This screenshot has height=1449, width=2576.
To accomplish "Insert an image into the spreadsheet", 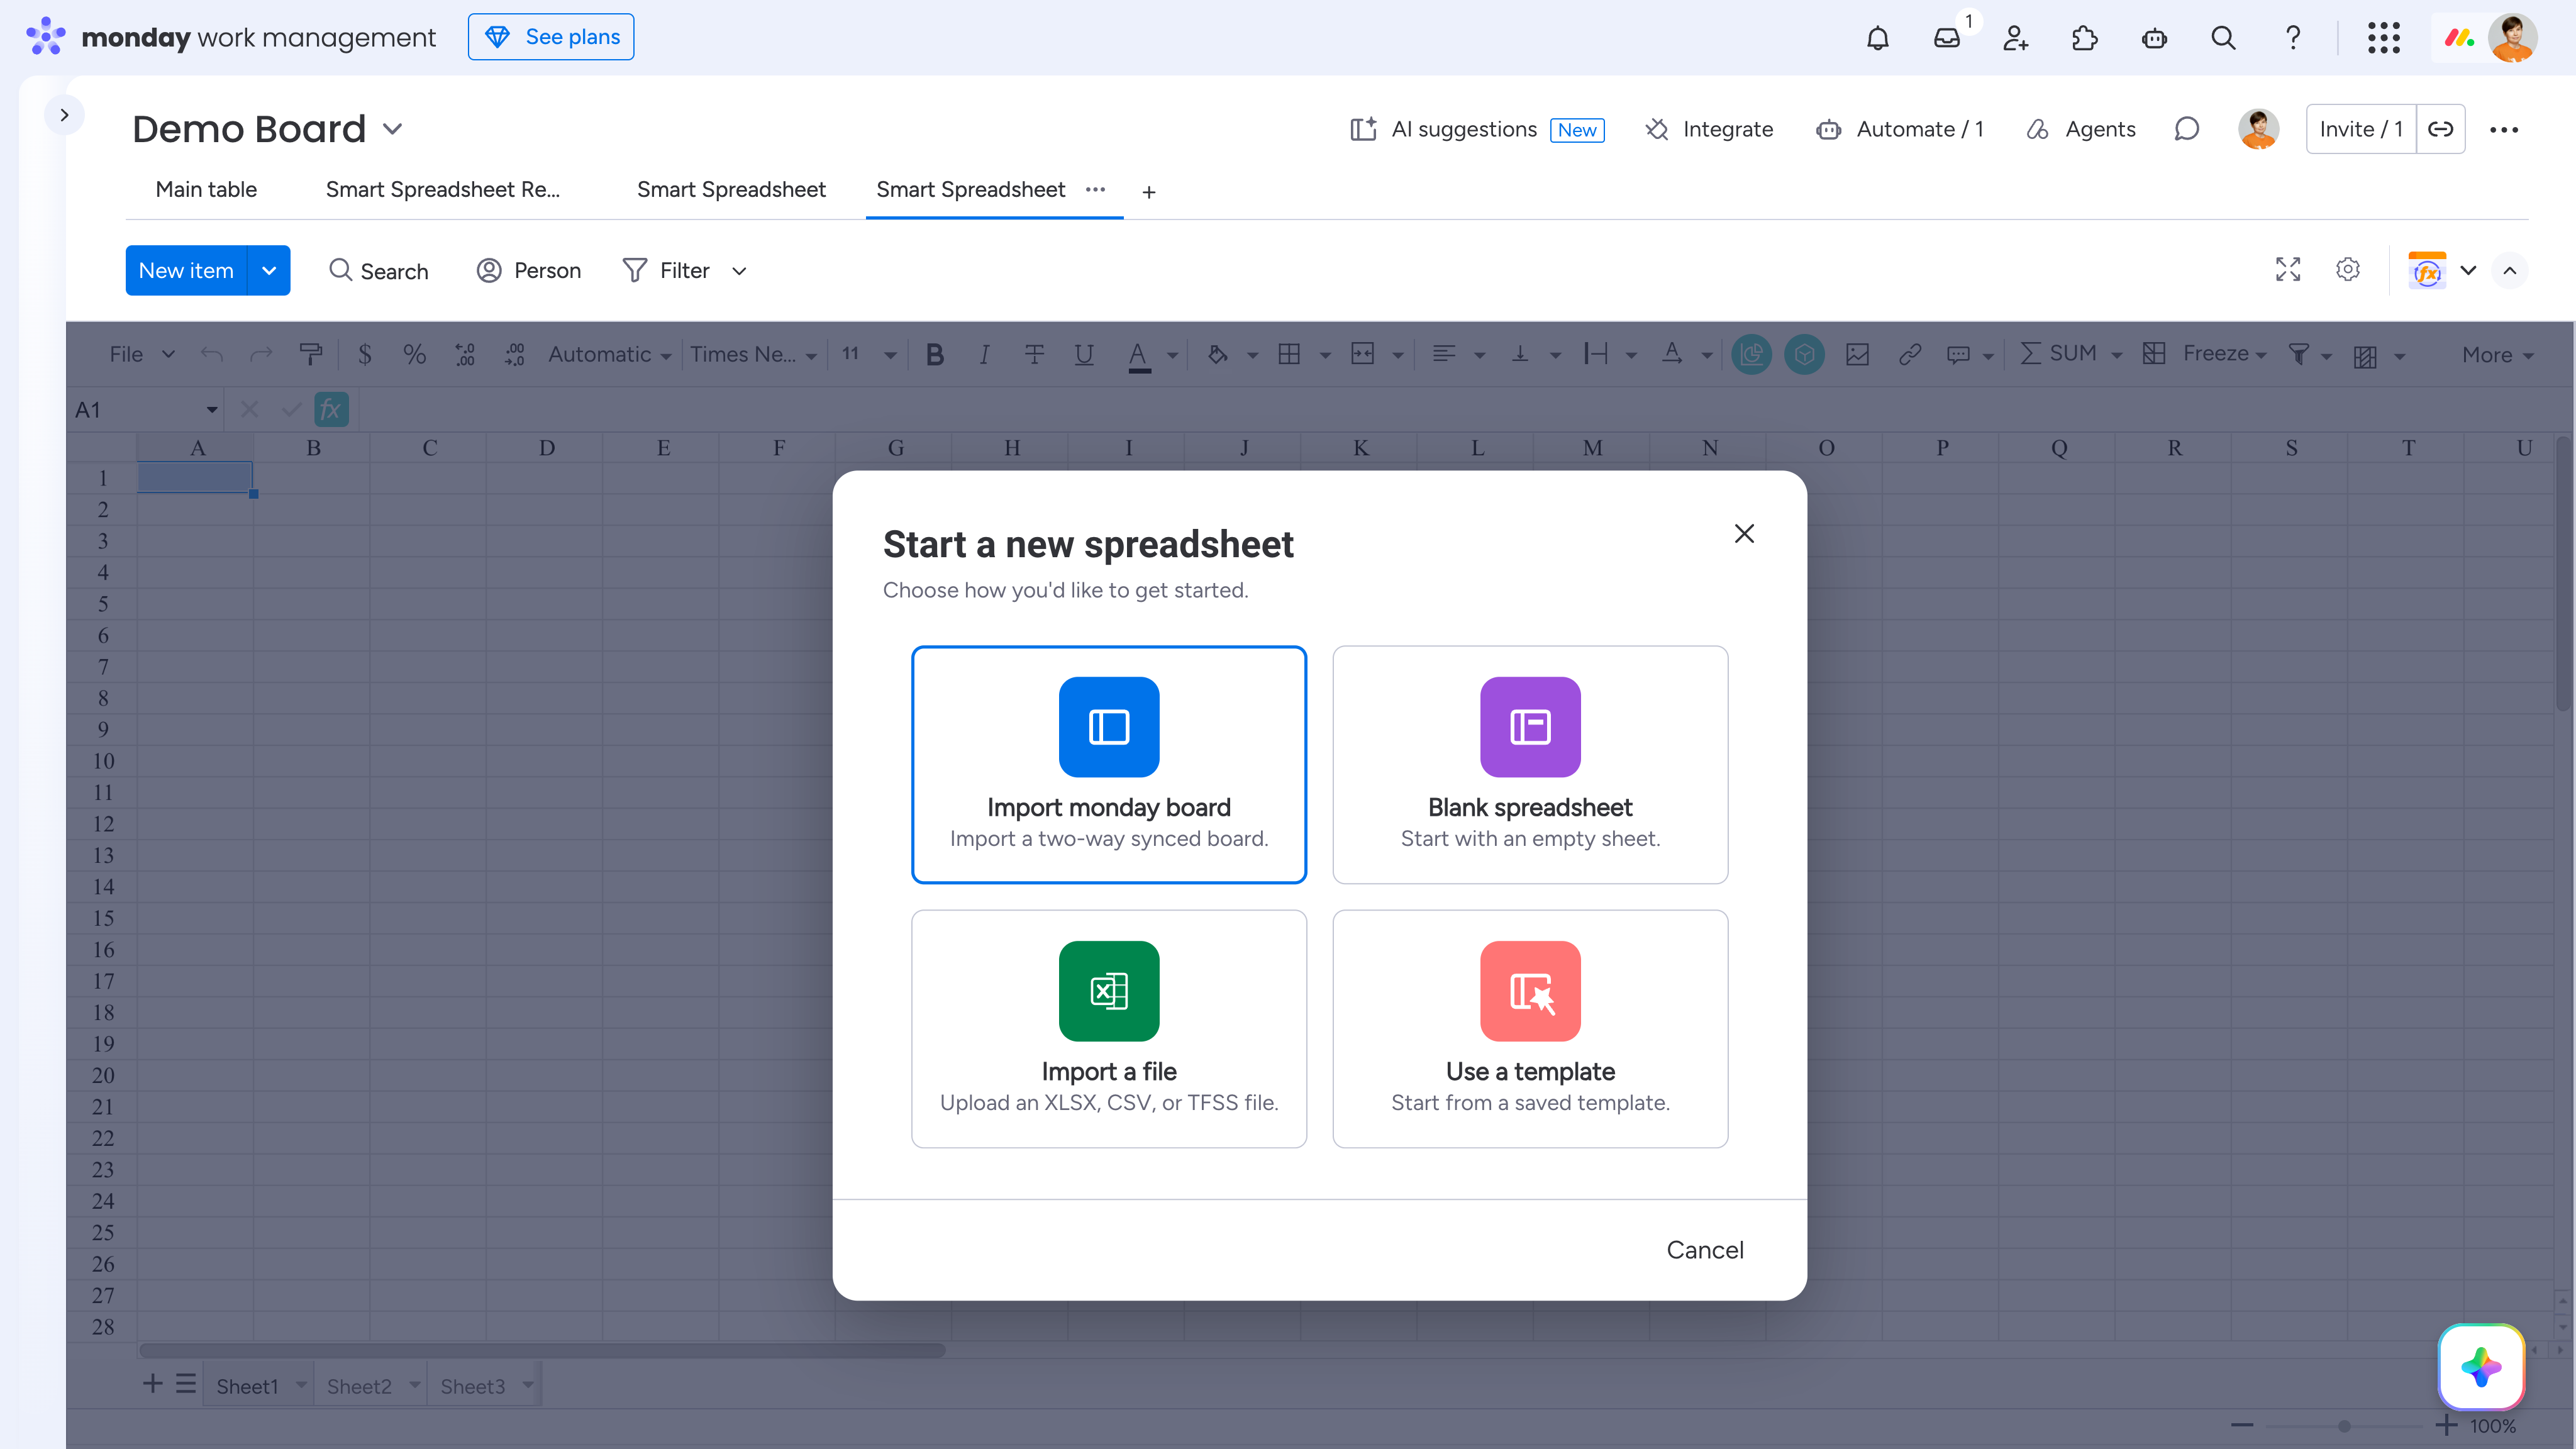I will (1858, 354).
